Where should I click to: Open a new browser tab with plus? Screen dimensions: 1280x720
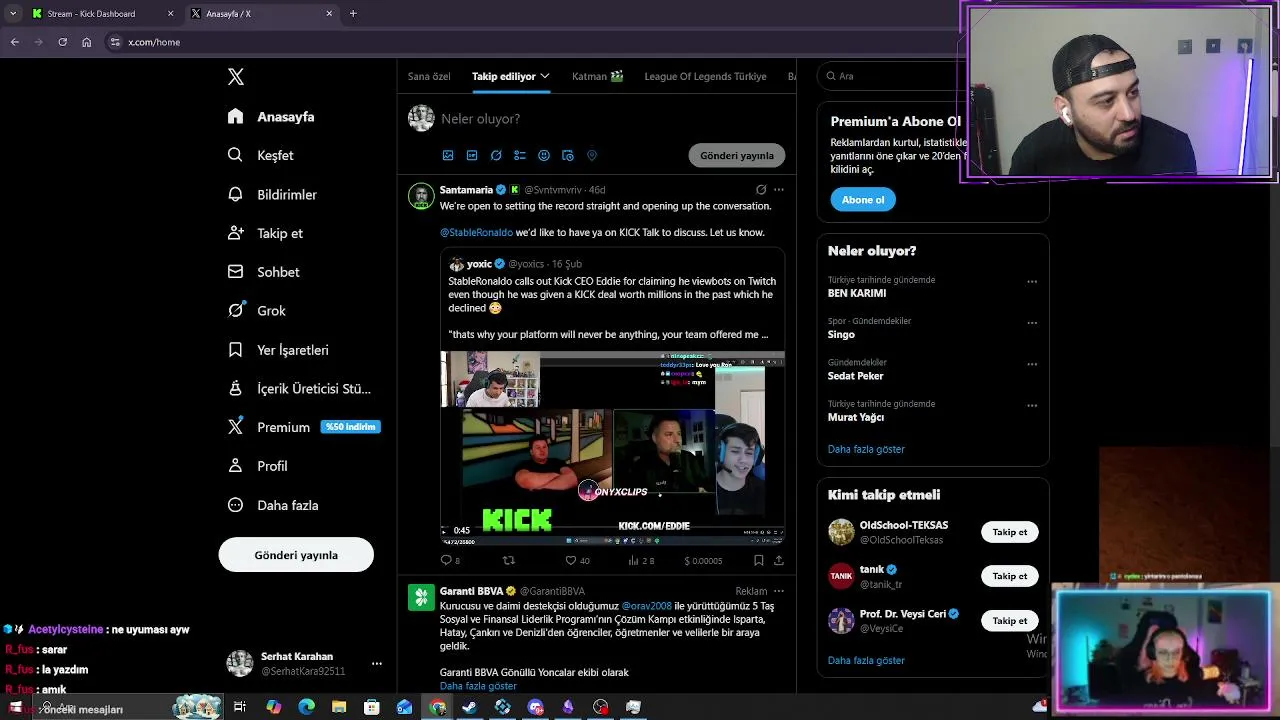click(x=353, y=14)
